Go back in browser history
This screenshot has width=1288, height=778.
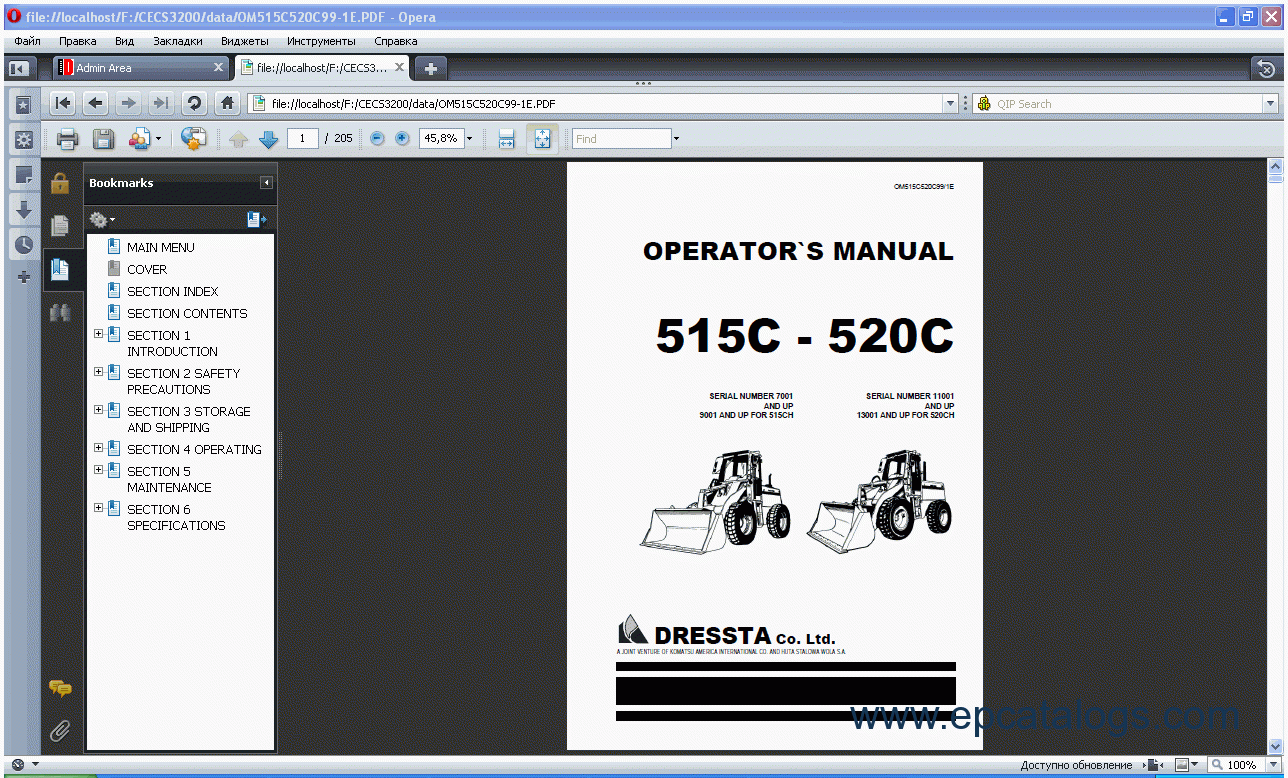point(96,103)
